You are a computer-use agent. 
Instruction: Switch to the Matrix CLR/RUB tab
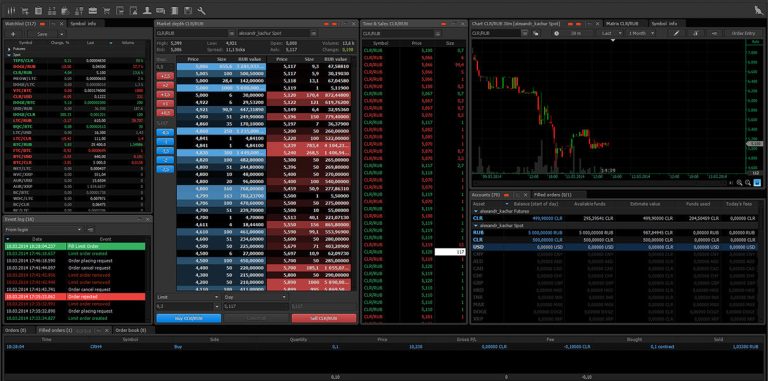tap(623, 24)
